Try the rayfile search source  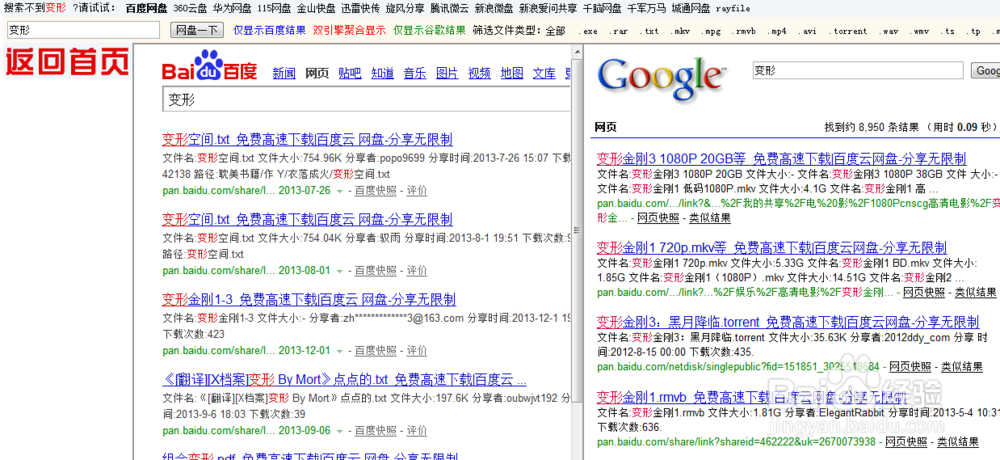[733, 8]
